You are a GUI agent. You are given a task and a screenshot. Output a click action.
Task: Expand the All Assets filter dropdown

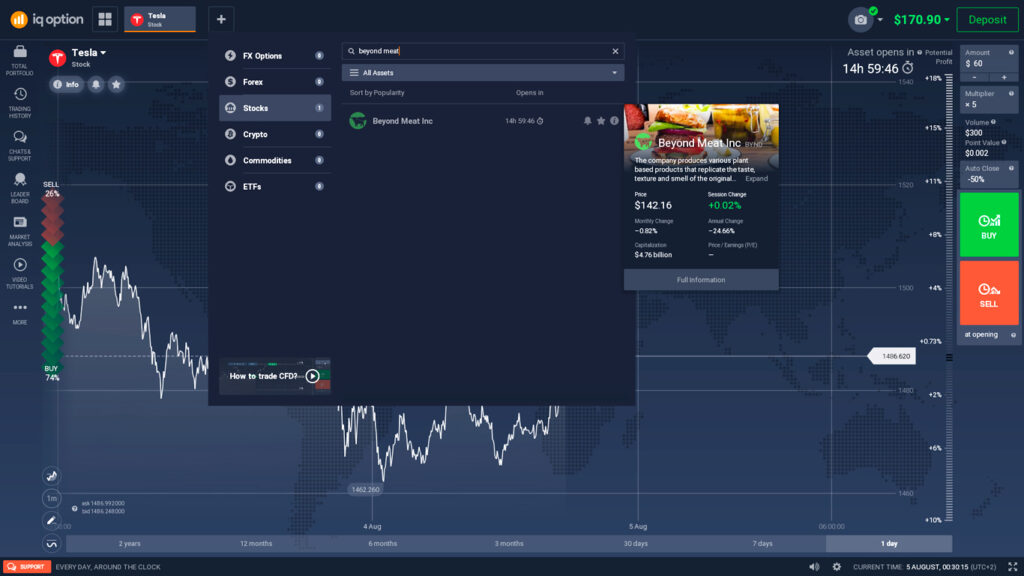point(483,73)
